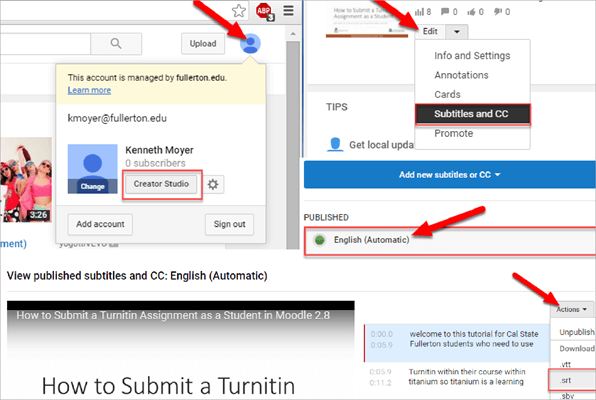Viewport: 596px width, 400px height.
Task: Click the video player title overlay
Action: (173, 315)
